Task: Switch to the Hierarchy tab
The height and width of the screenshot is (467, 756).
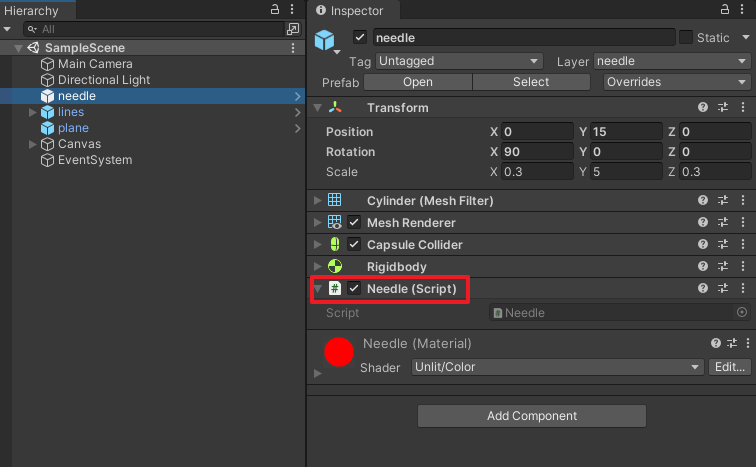Action: point(31,10)
